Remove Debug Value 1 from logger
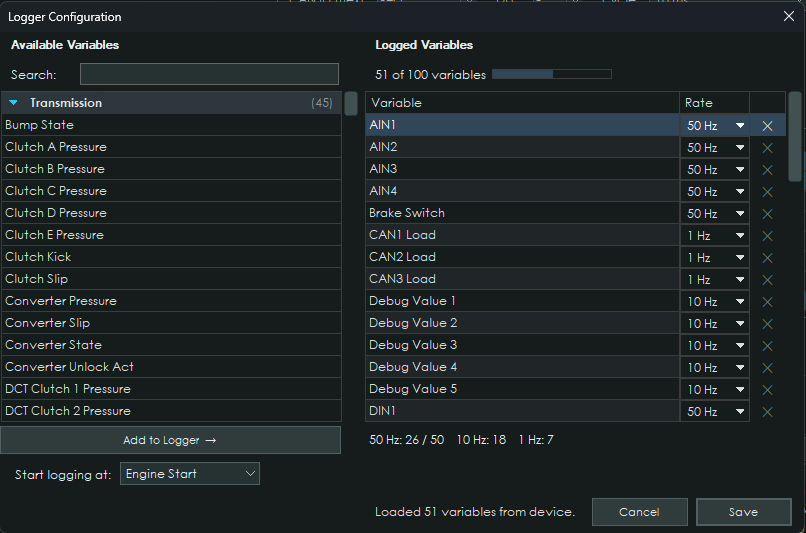 (767, 302)
